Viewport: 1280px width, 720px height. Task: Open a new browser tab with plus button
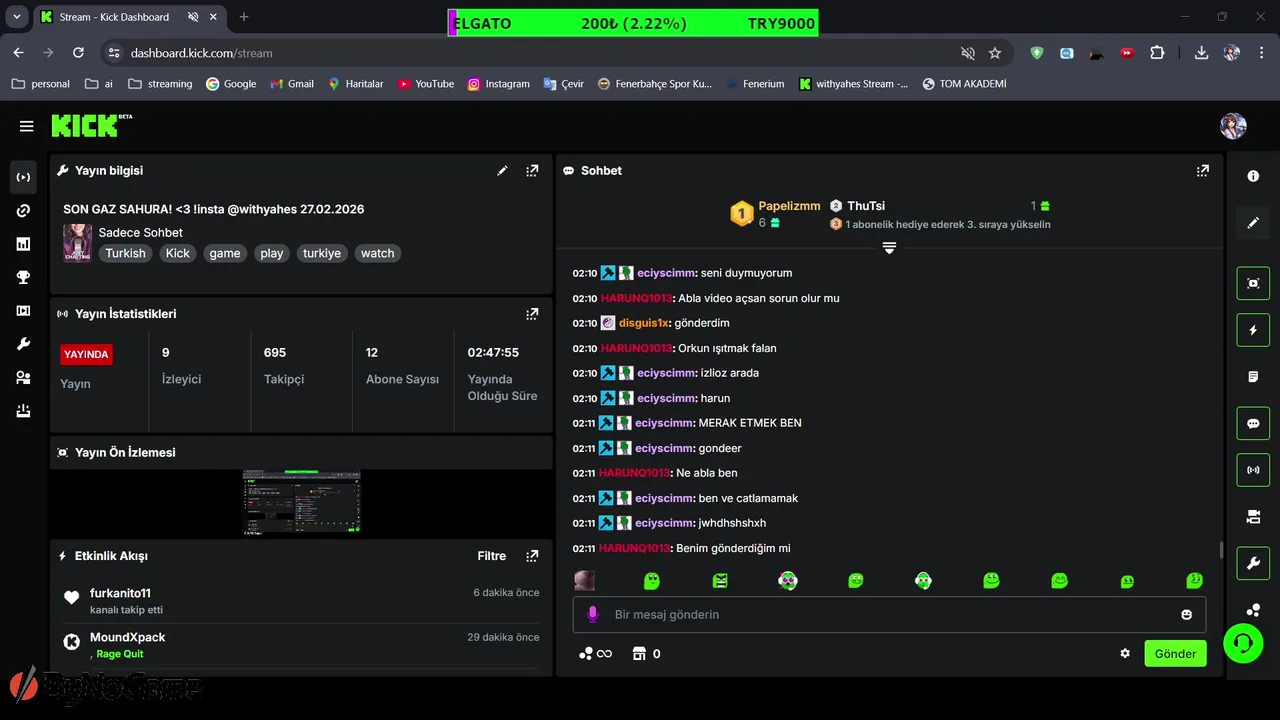244,17
